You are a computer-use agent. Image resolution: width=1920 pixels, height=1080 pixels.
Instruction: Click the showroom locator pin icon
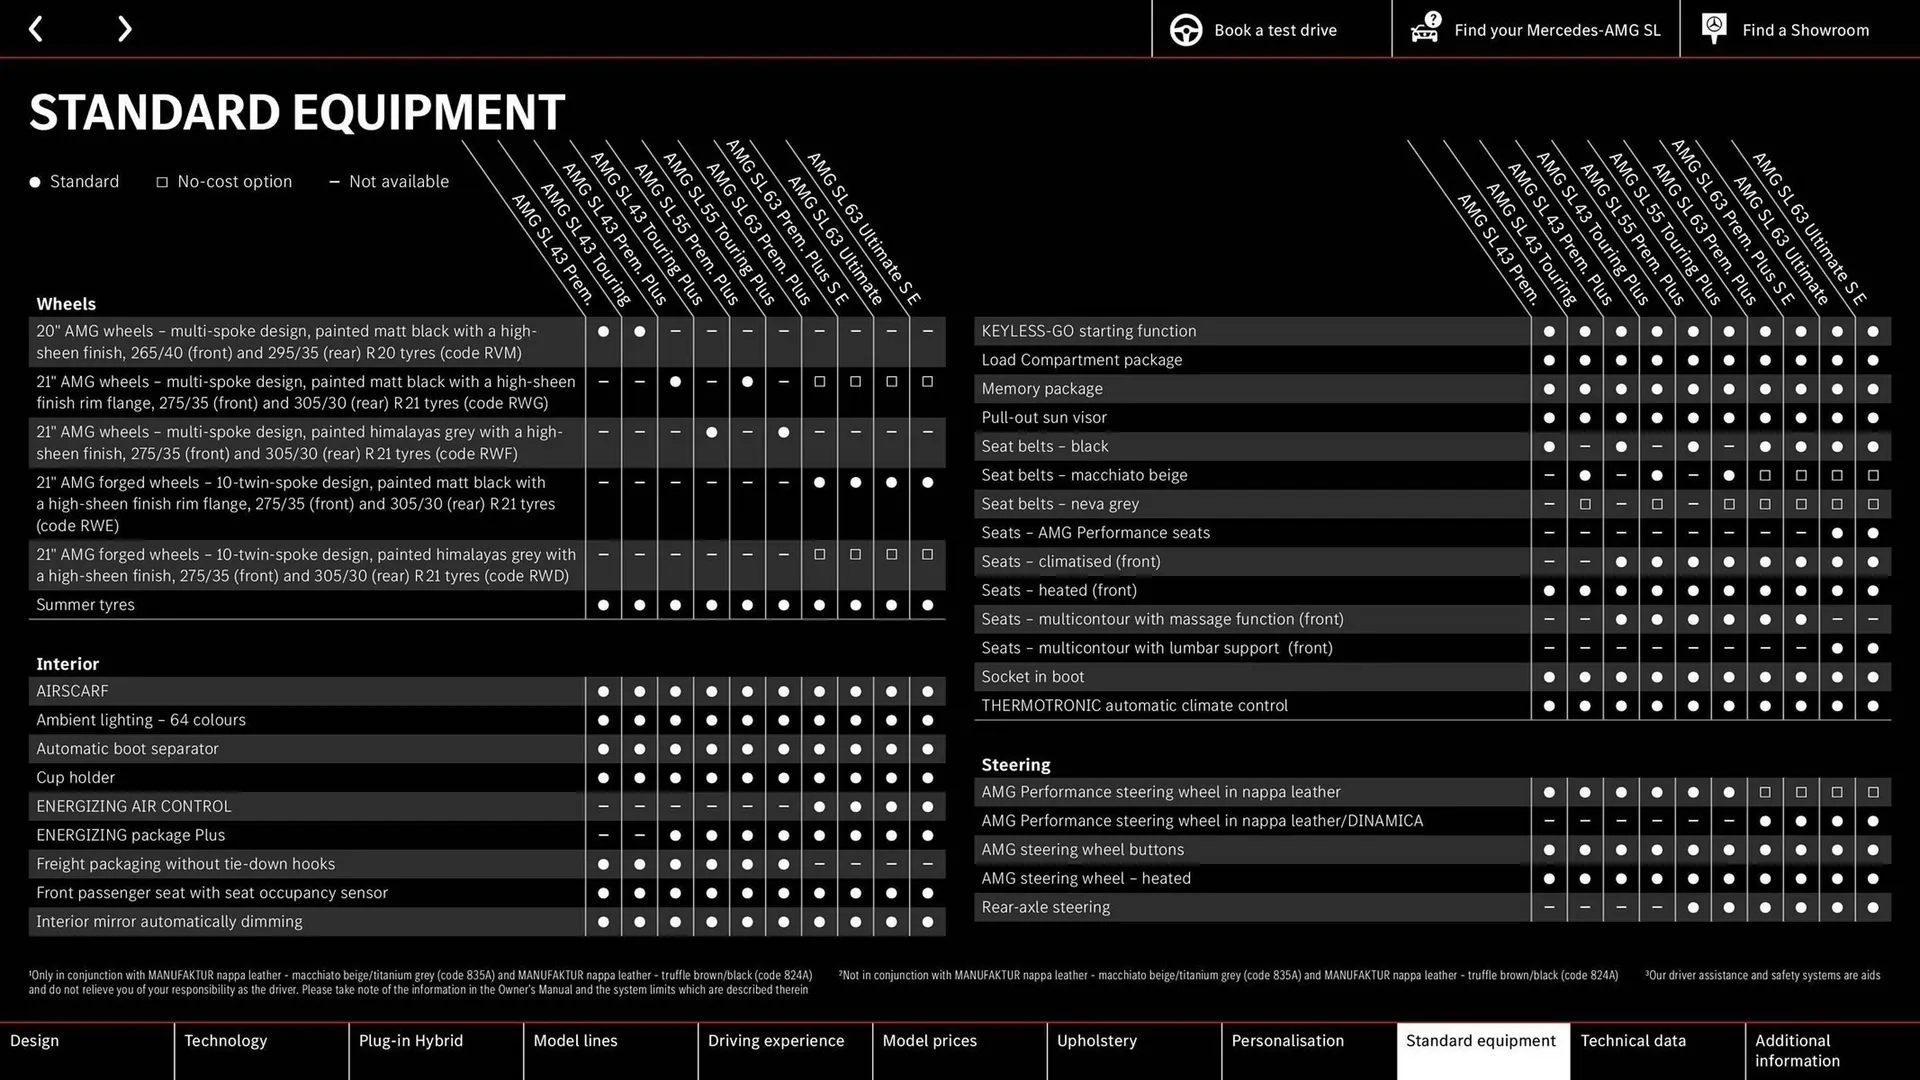click(1713, 28)
